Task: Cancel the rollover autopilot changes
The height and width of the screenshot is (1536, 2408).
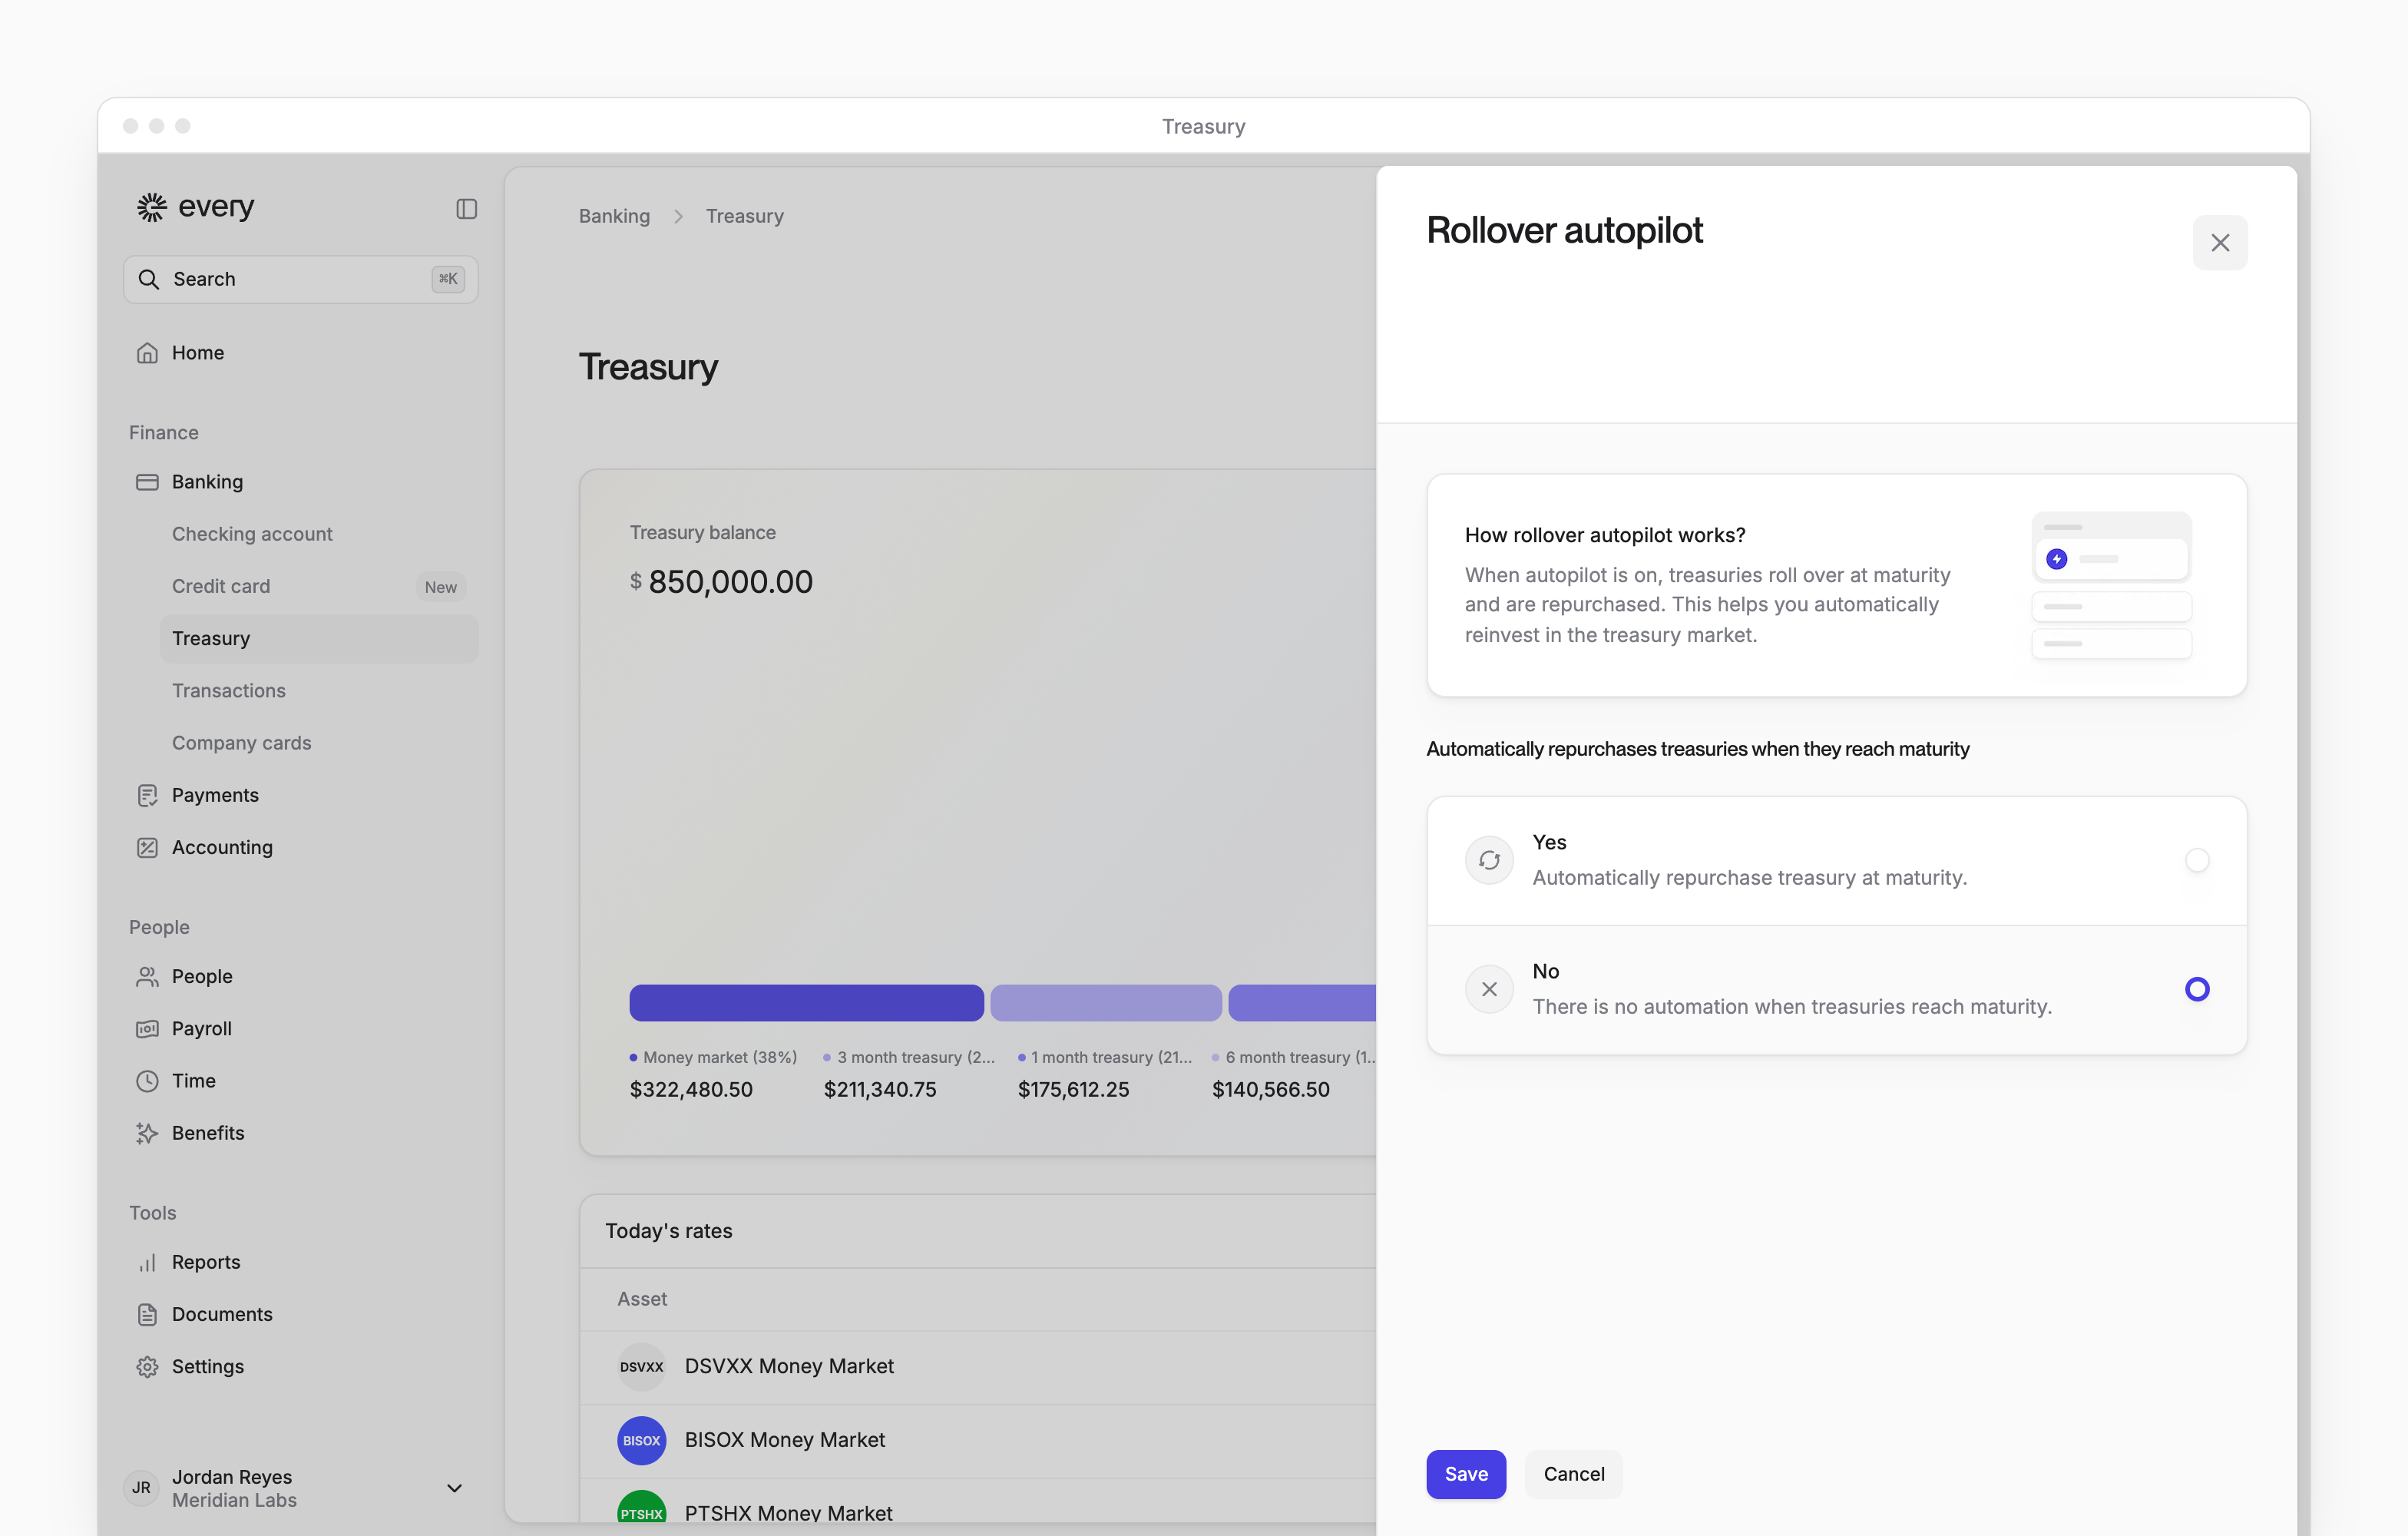Action: [x=1574, y=1474]
